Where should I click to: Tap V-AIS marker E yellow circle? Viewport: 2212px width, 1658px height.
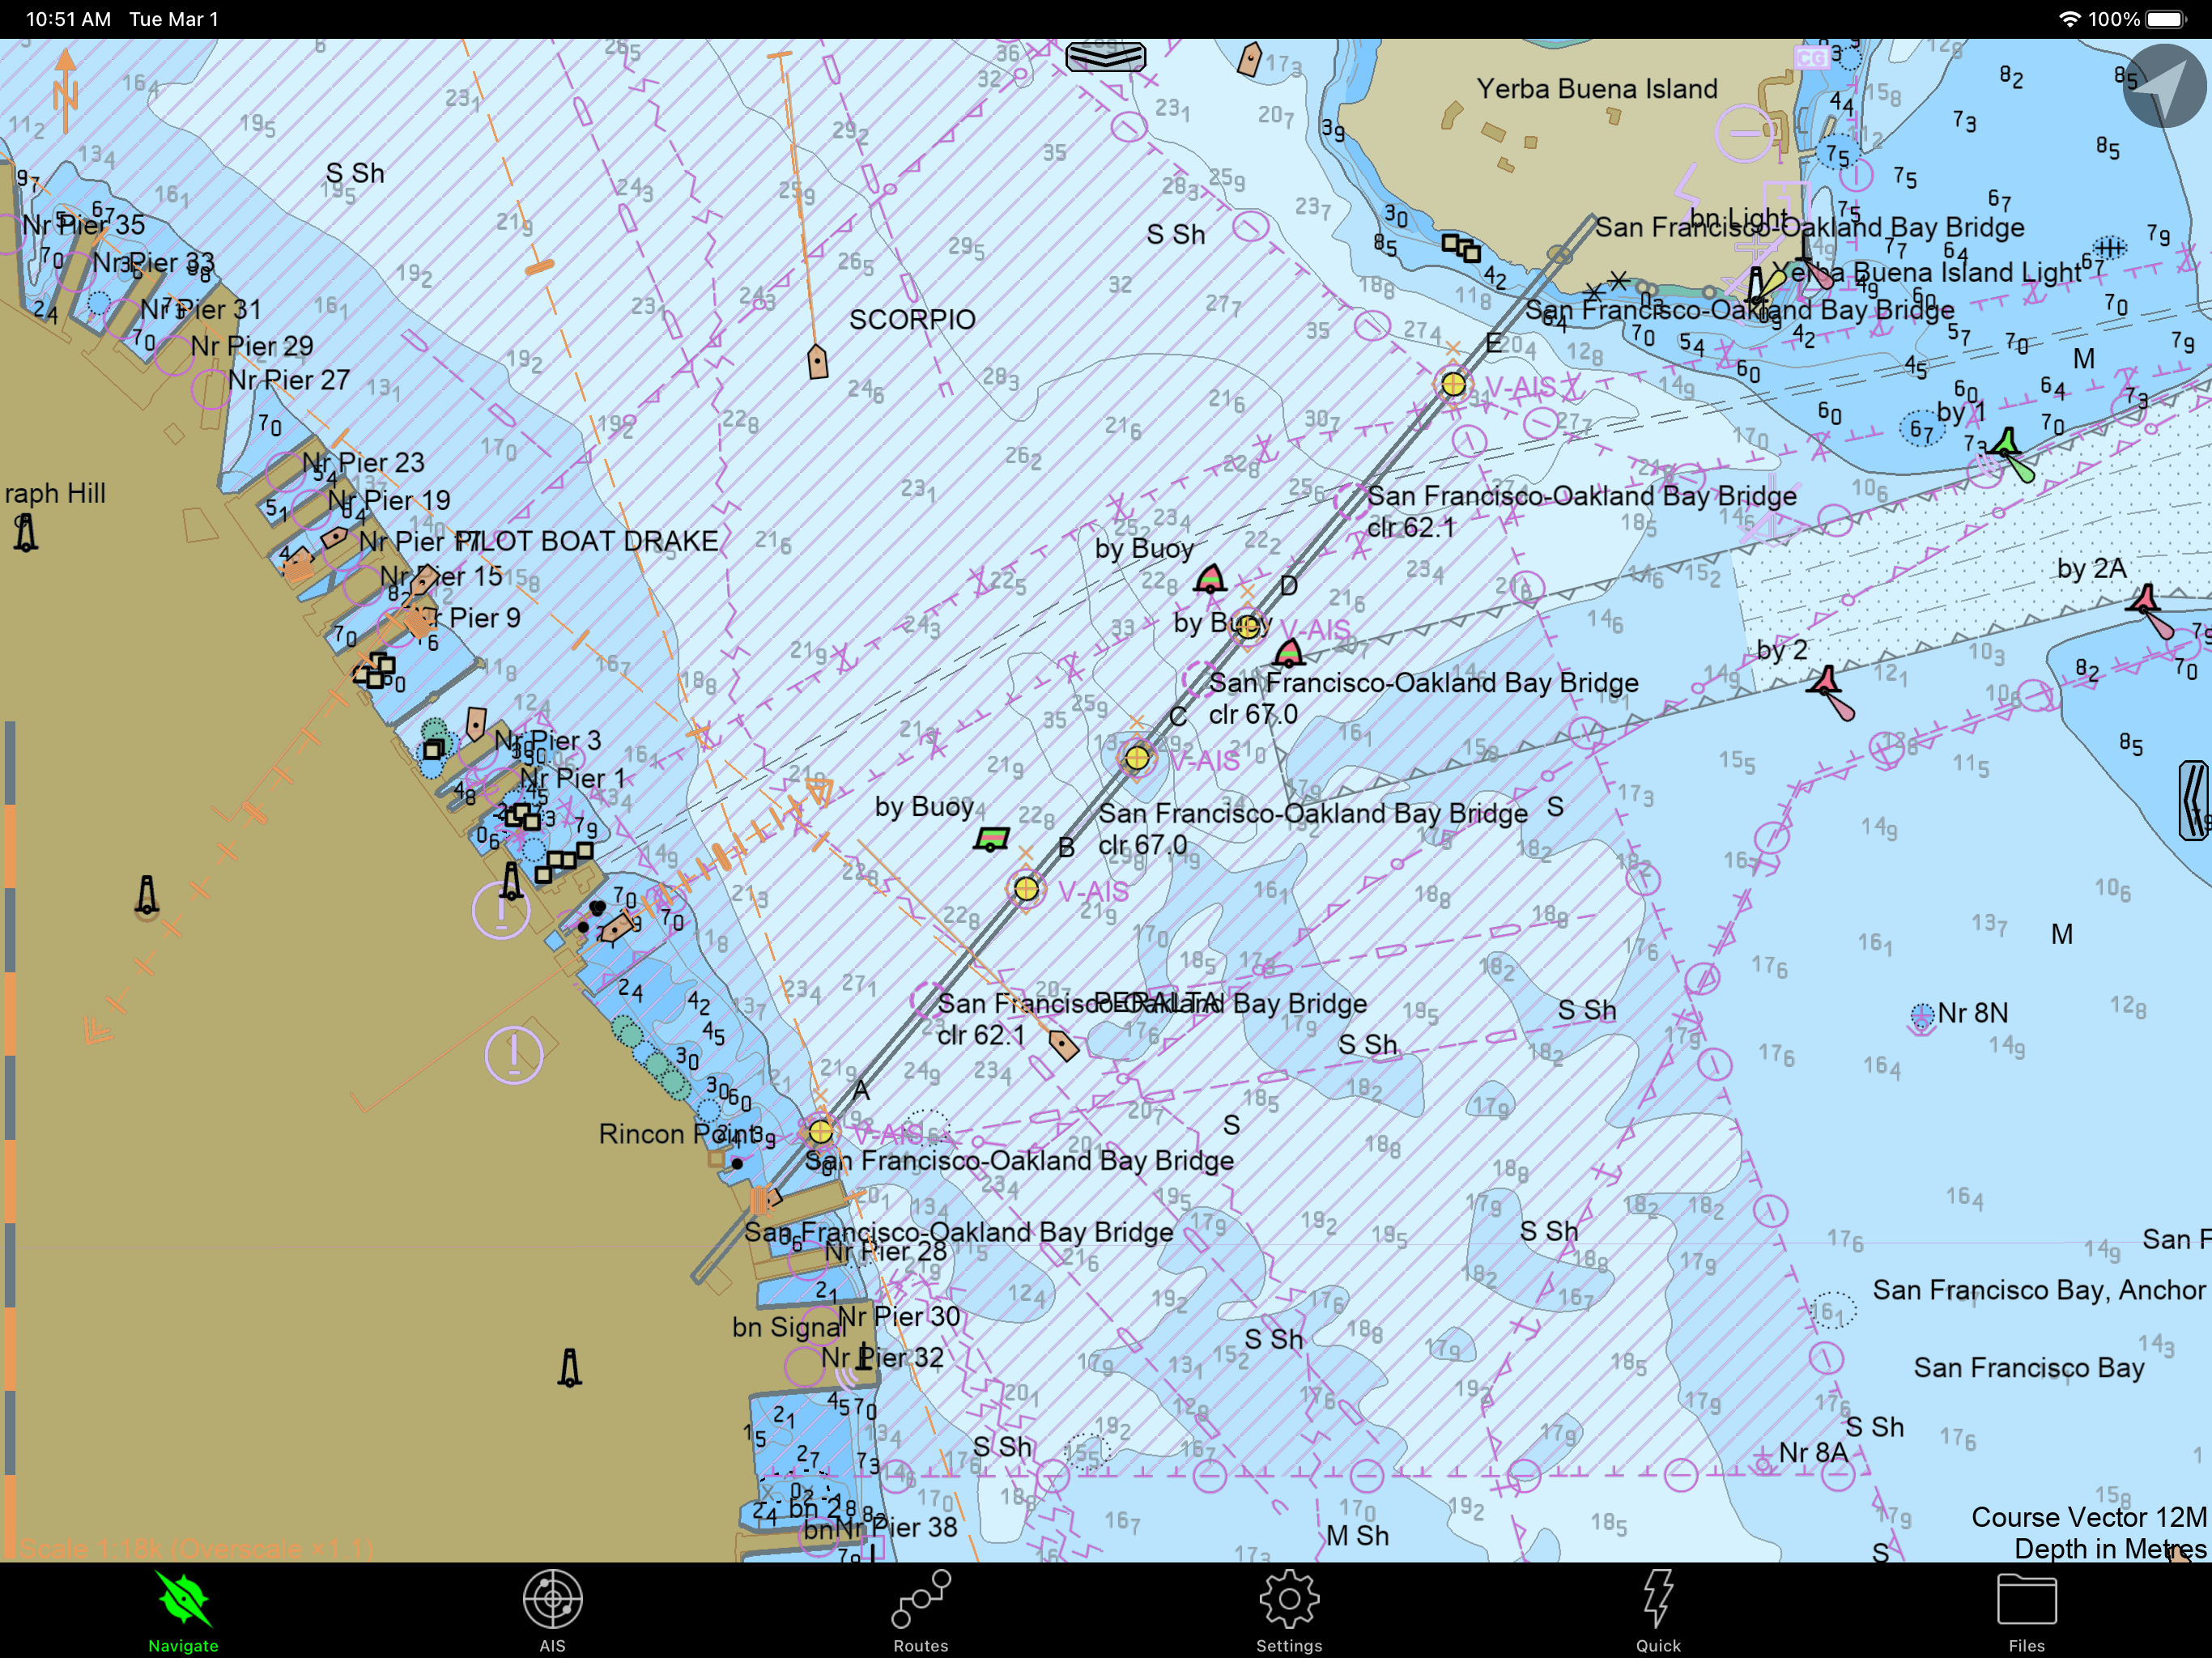1453,384
